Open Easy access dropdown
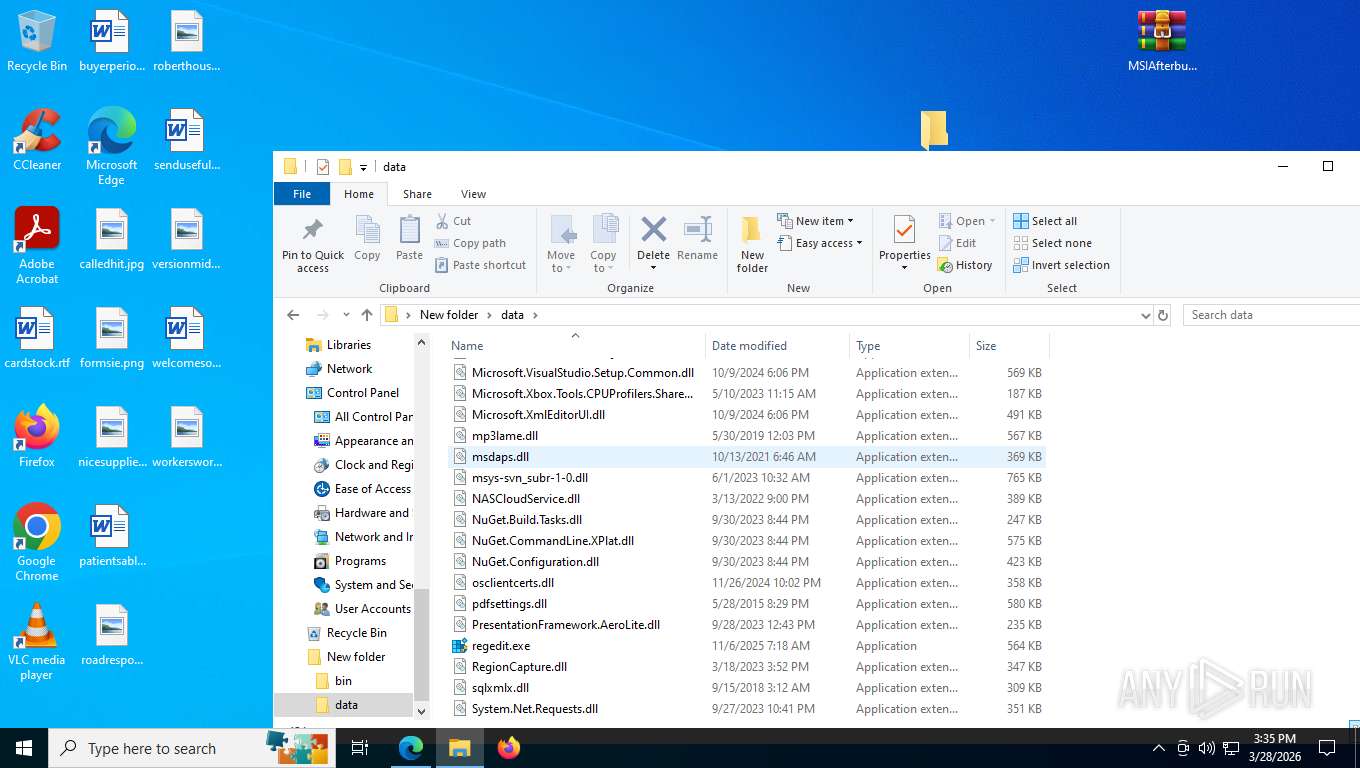Screen dimensions: 1360x768 819,243
